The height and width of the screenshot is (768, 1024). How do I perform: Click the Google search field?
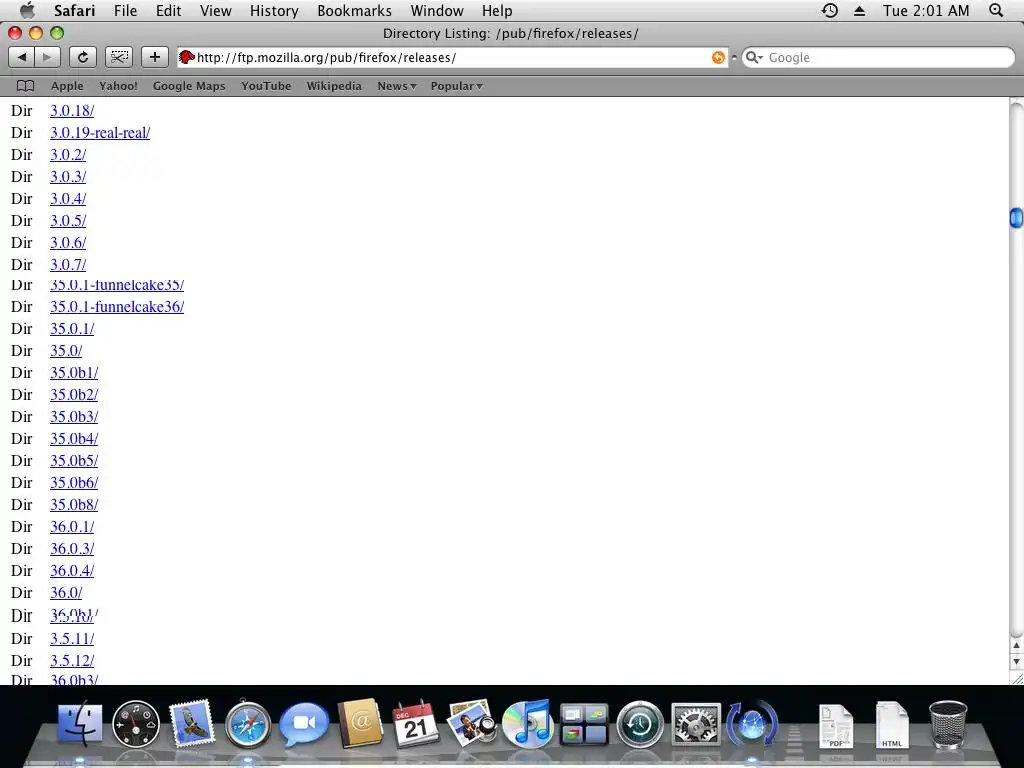pos(878,57)
